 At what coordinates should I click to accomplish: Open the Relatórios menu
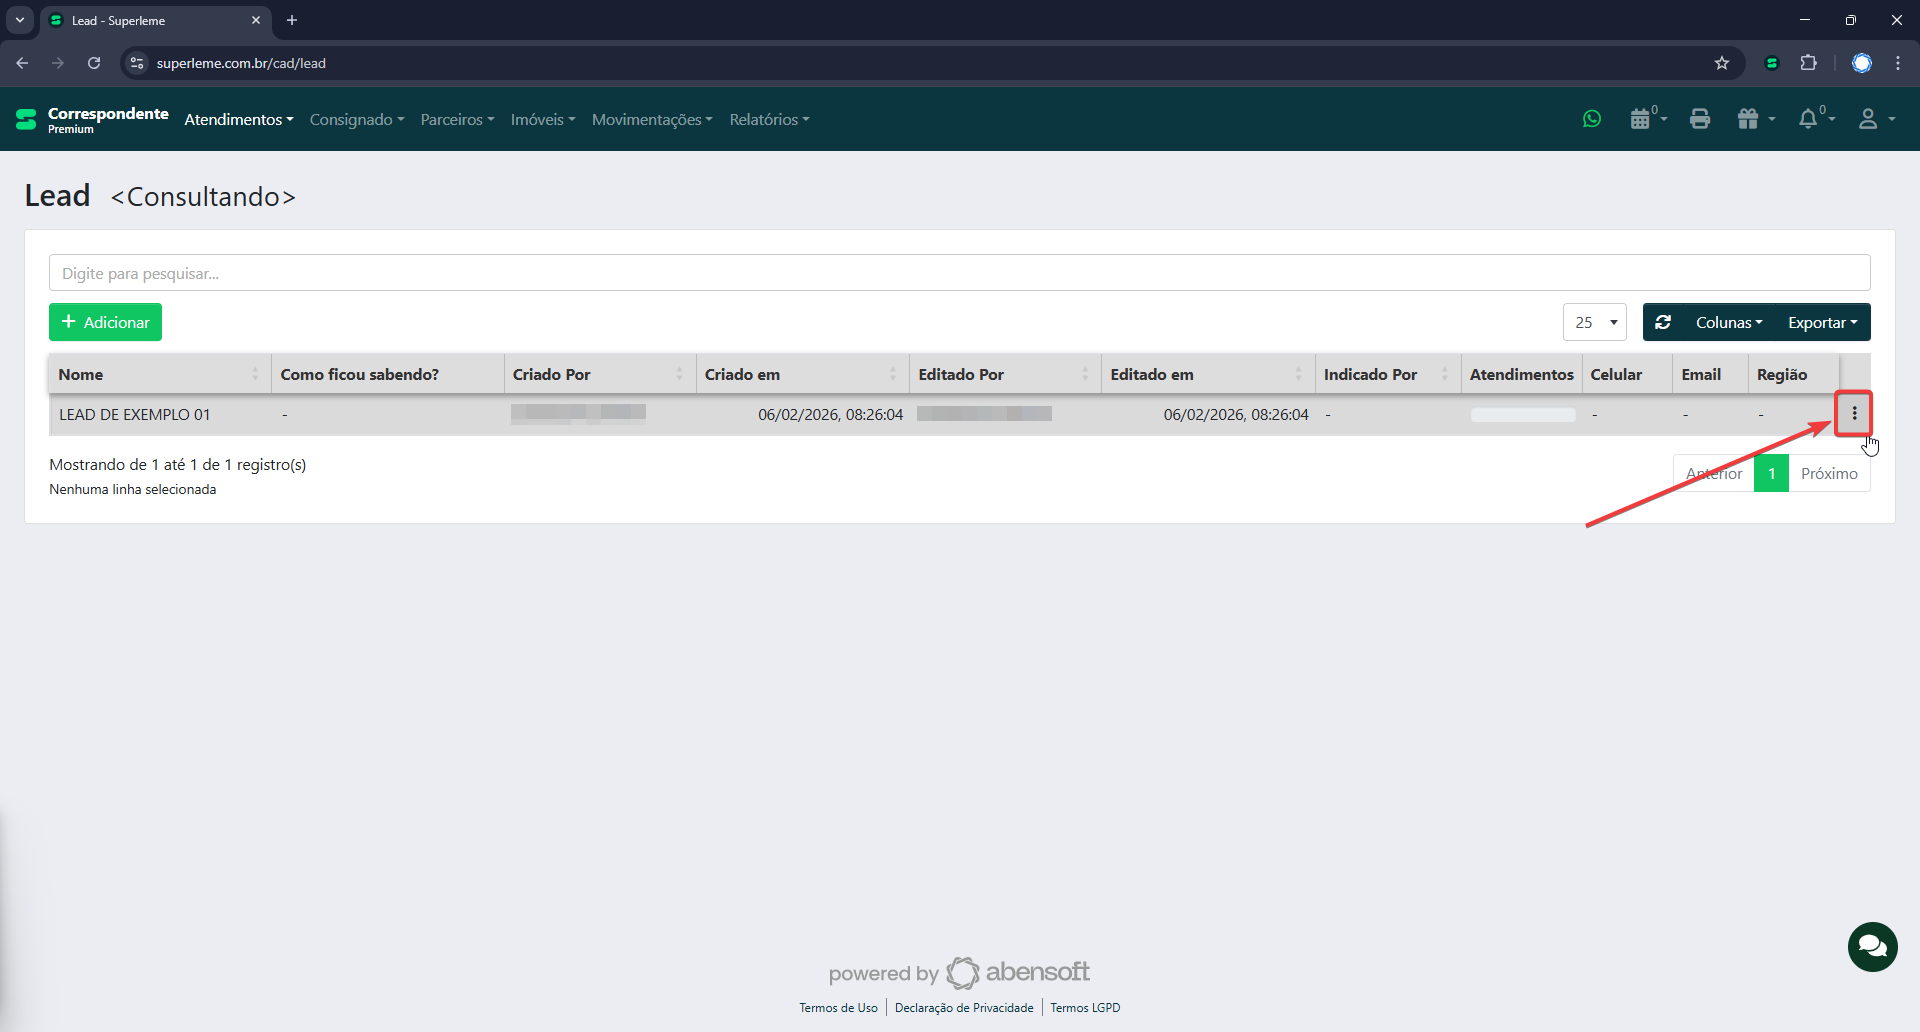click(768, 119)
